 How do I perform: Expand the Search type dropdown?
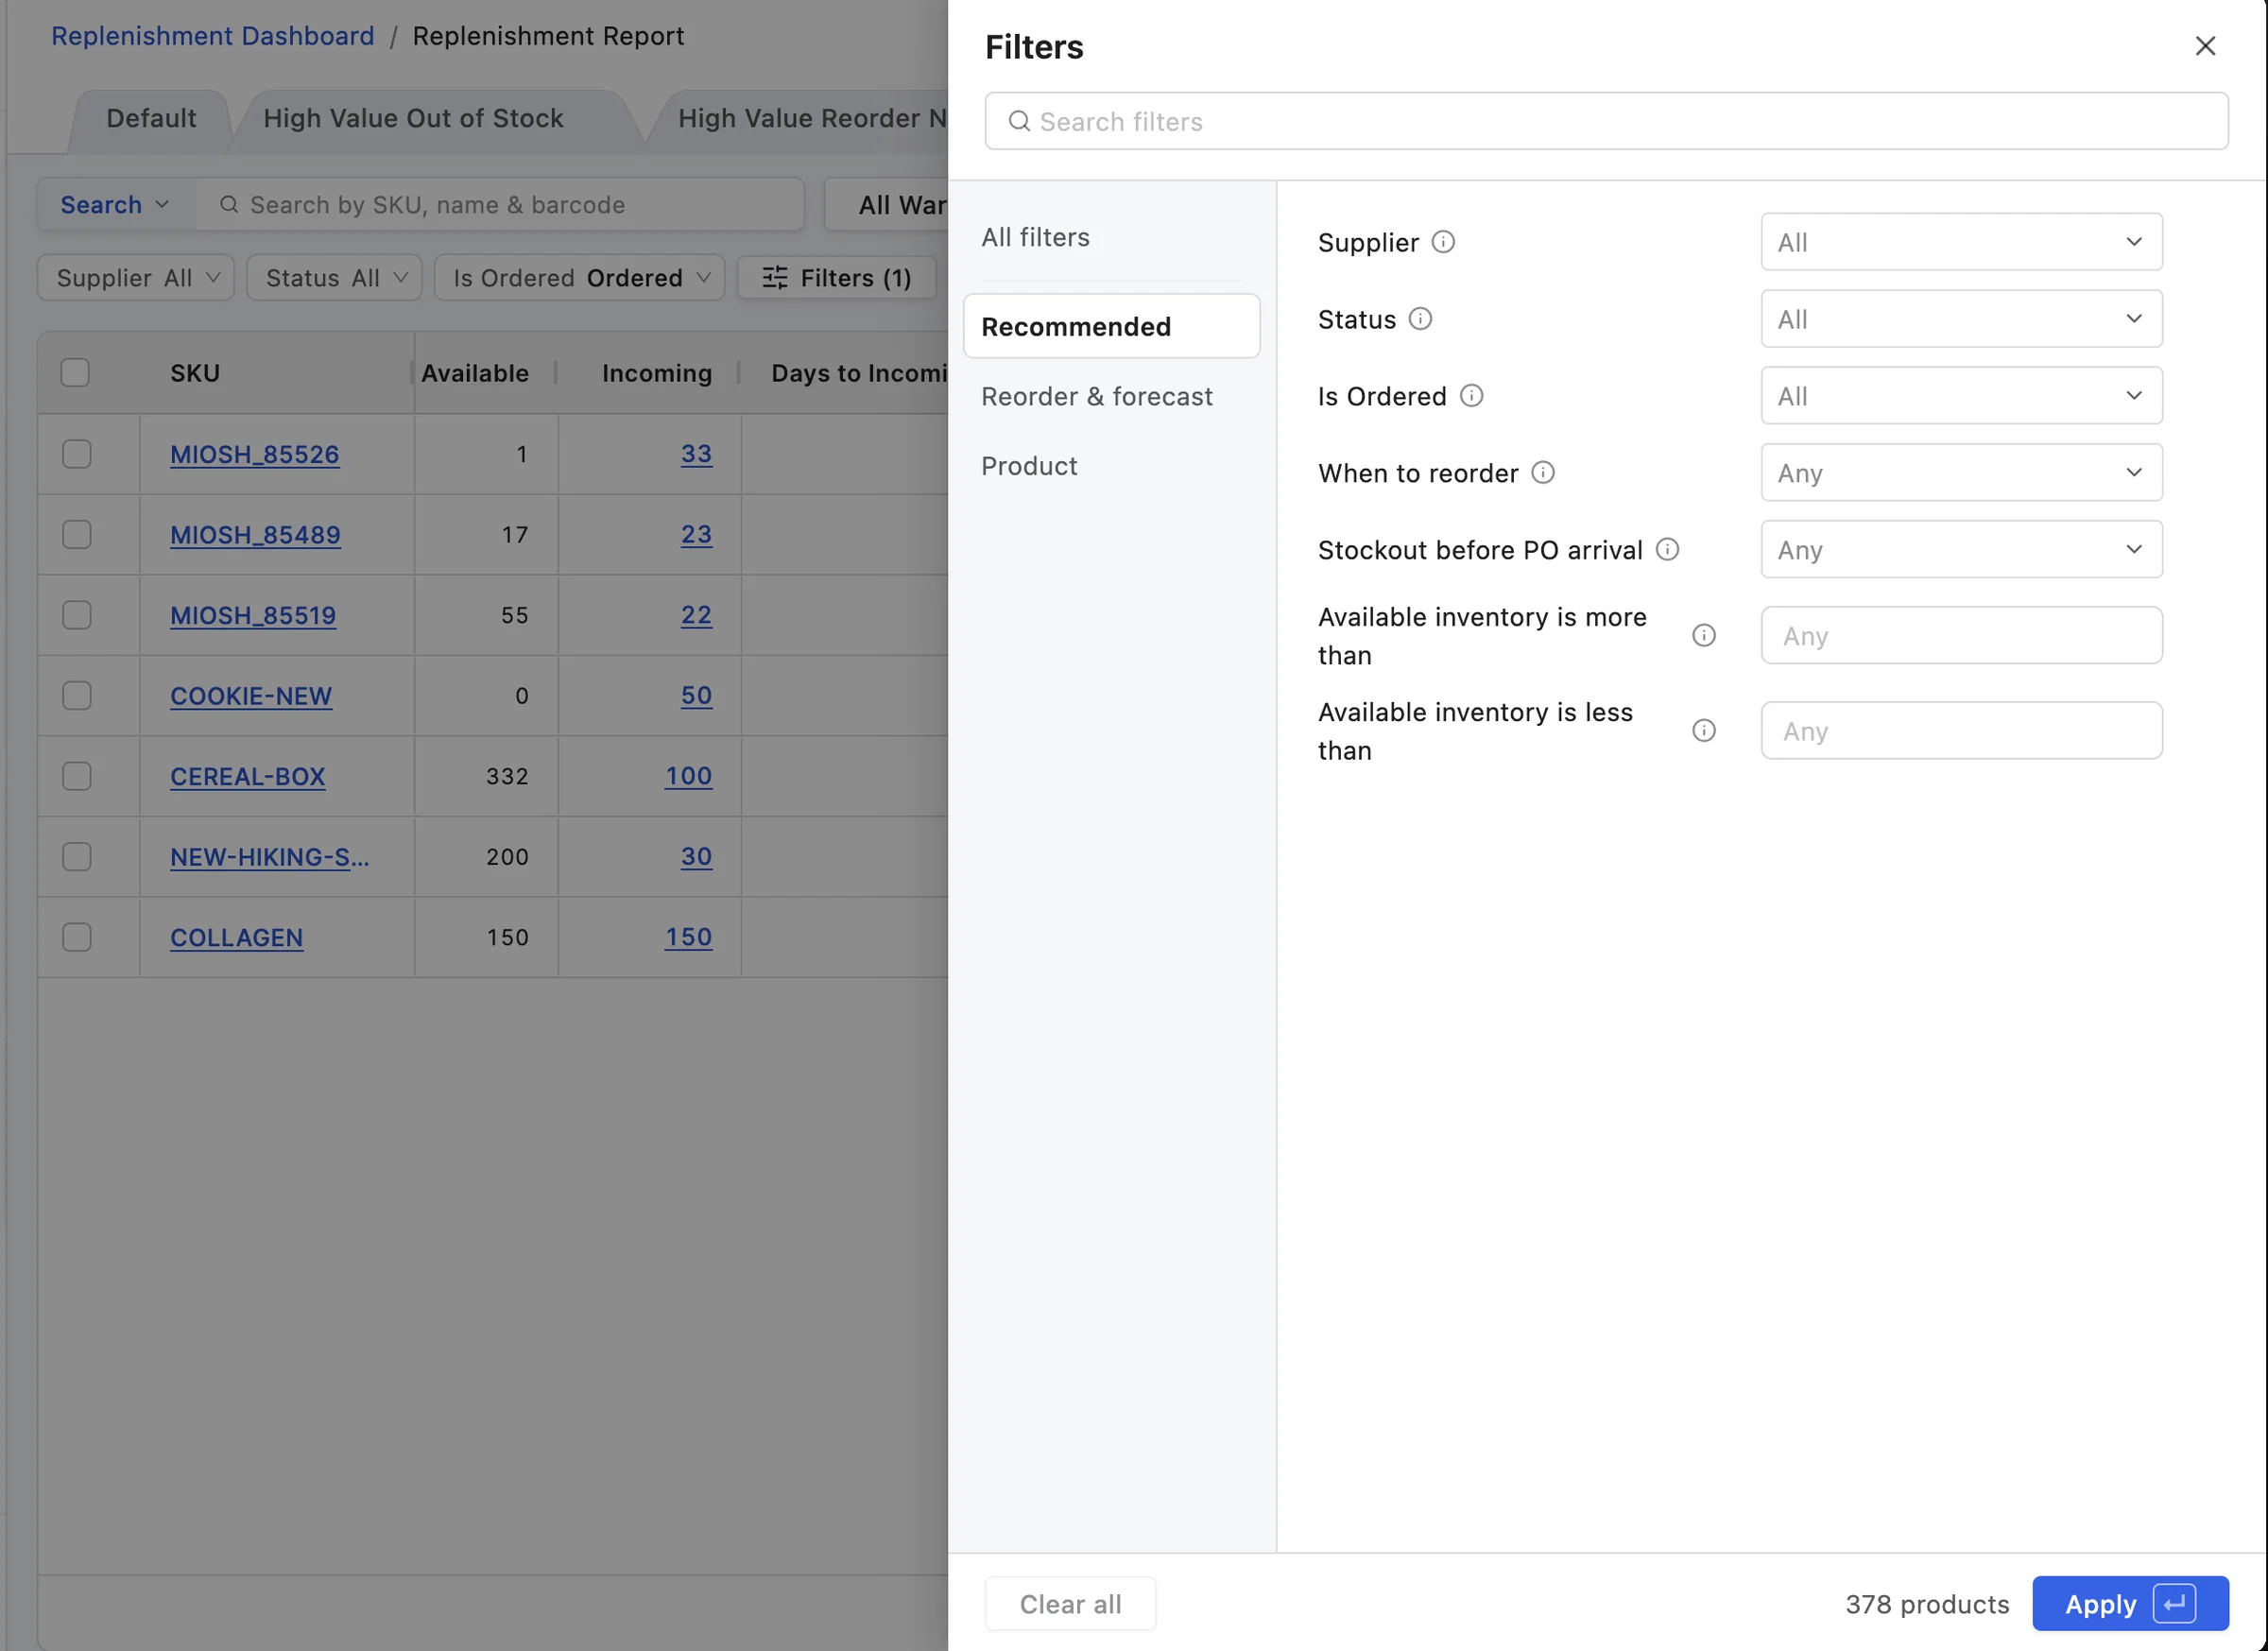tap(116, 205)
